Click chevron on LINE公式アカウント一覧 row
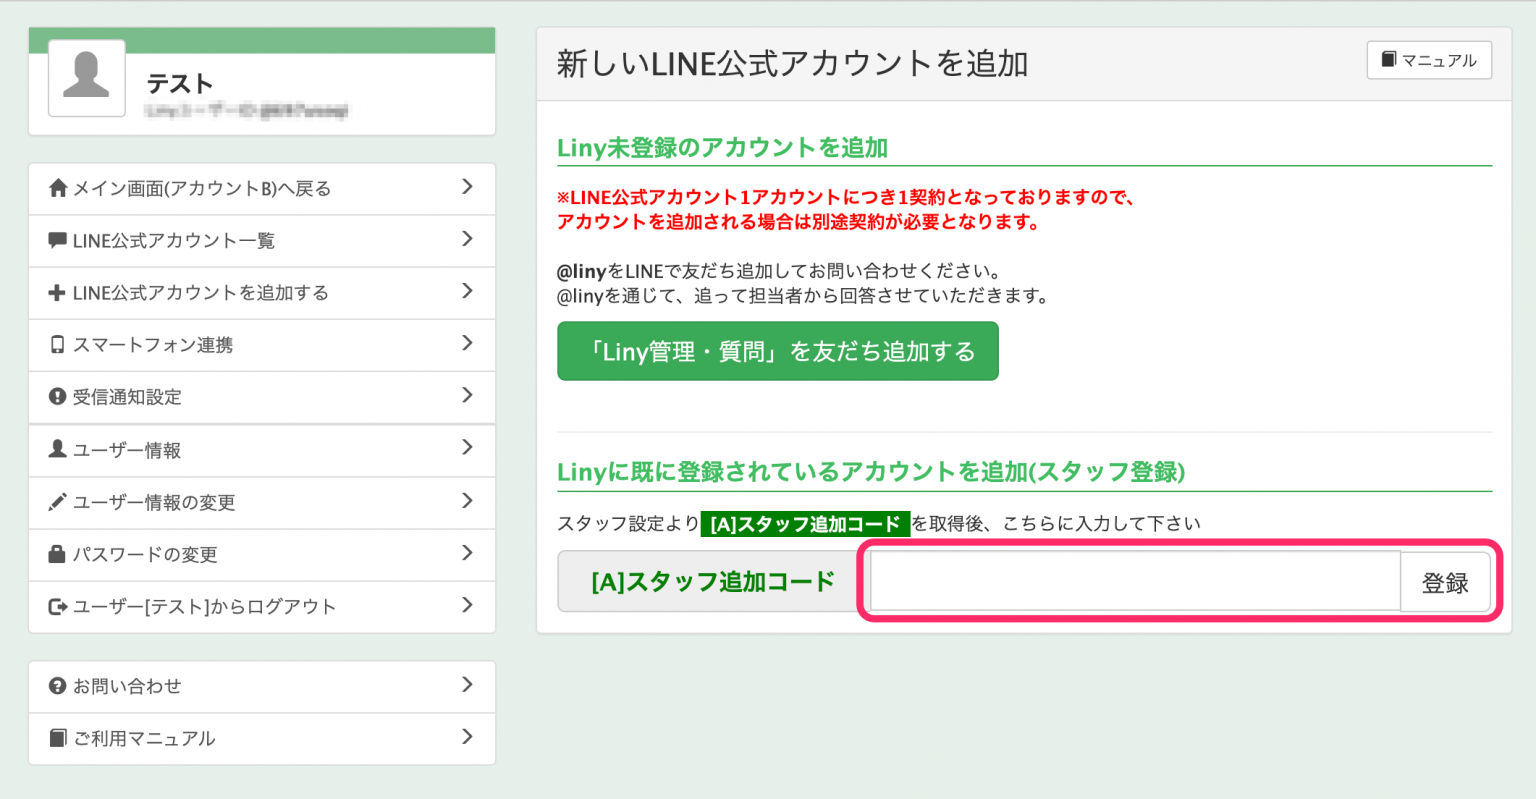 467,239
